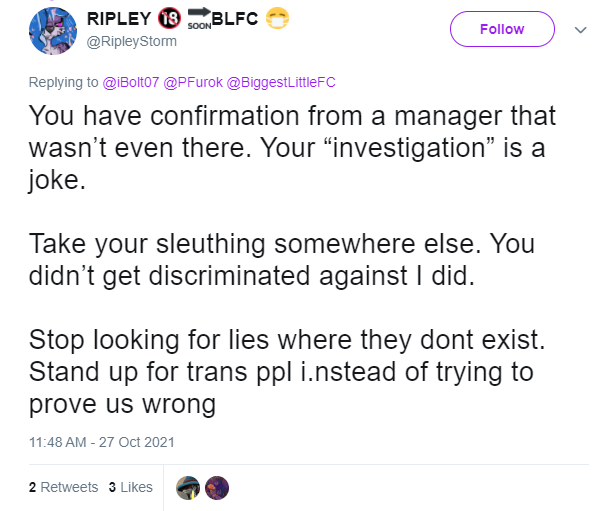Click the face mask emoji after BLFC
Screen dimensions: 600x511
[x=277, y=18]
